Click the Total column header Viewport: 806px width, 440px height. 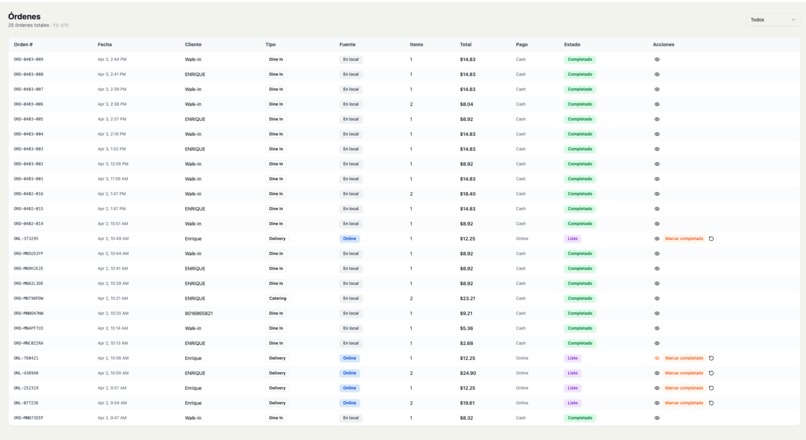[466, 45]
